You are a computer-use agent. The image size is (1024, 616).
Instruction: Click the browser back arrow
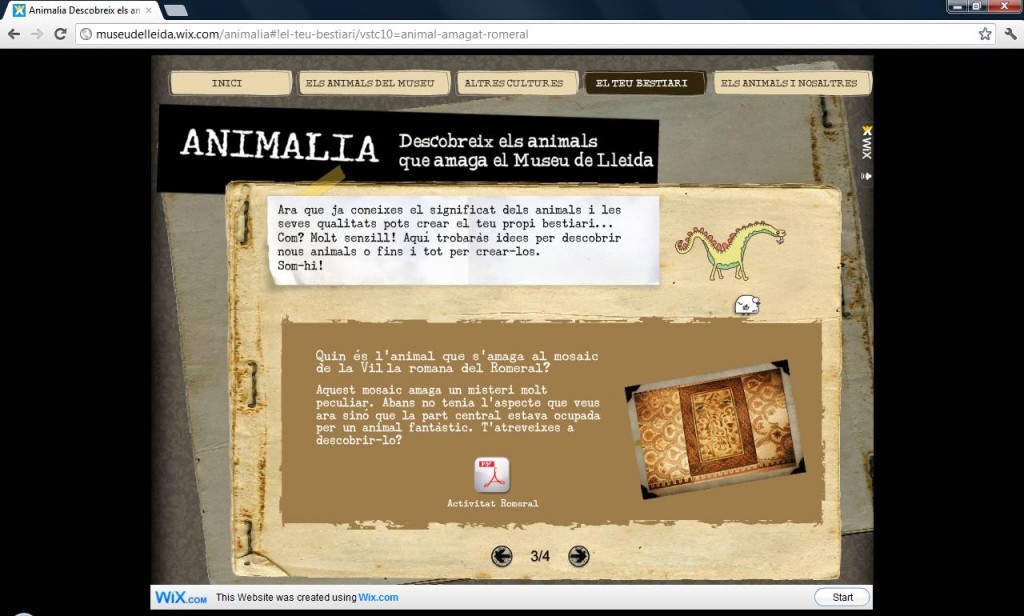[14, 34]
